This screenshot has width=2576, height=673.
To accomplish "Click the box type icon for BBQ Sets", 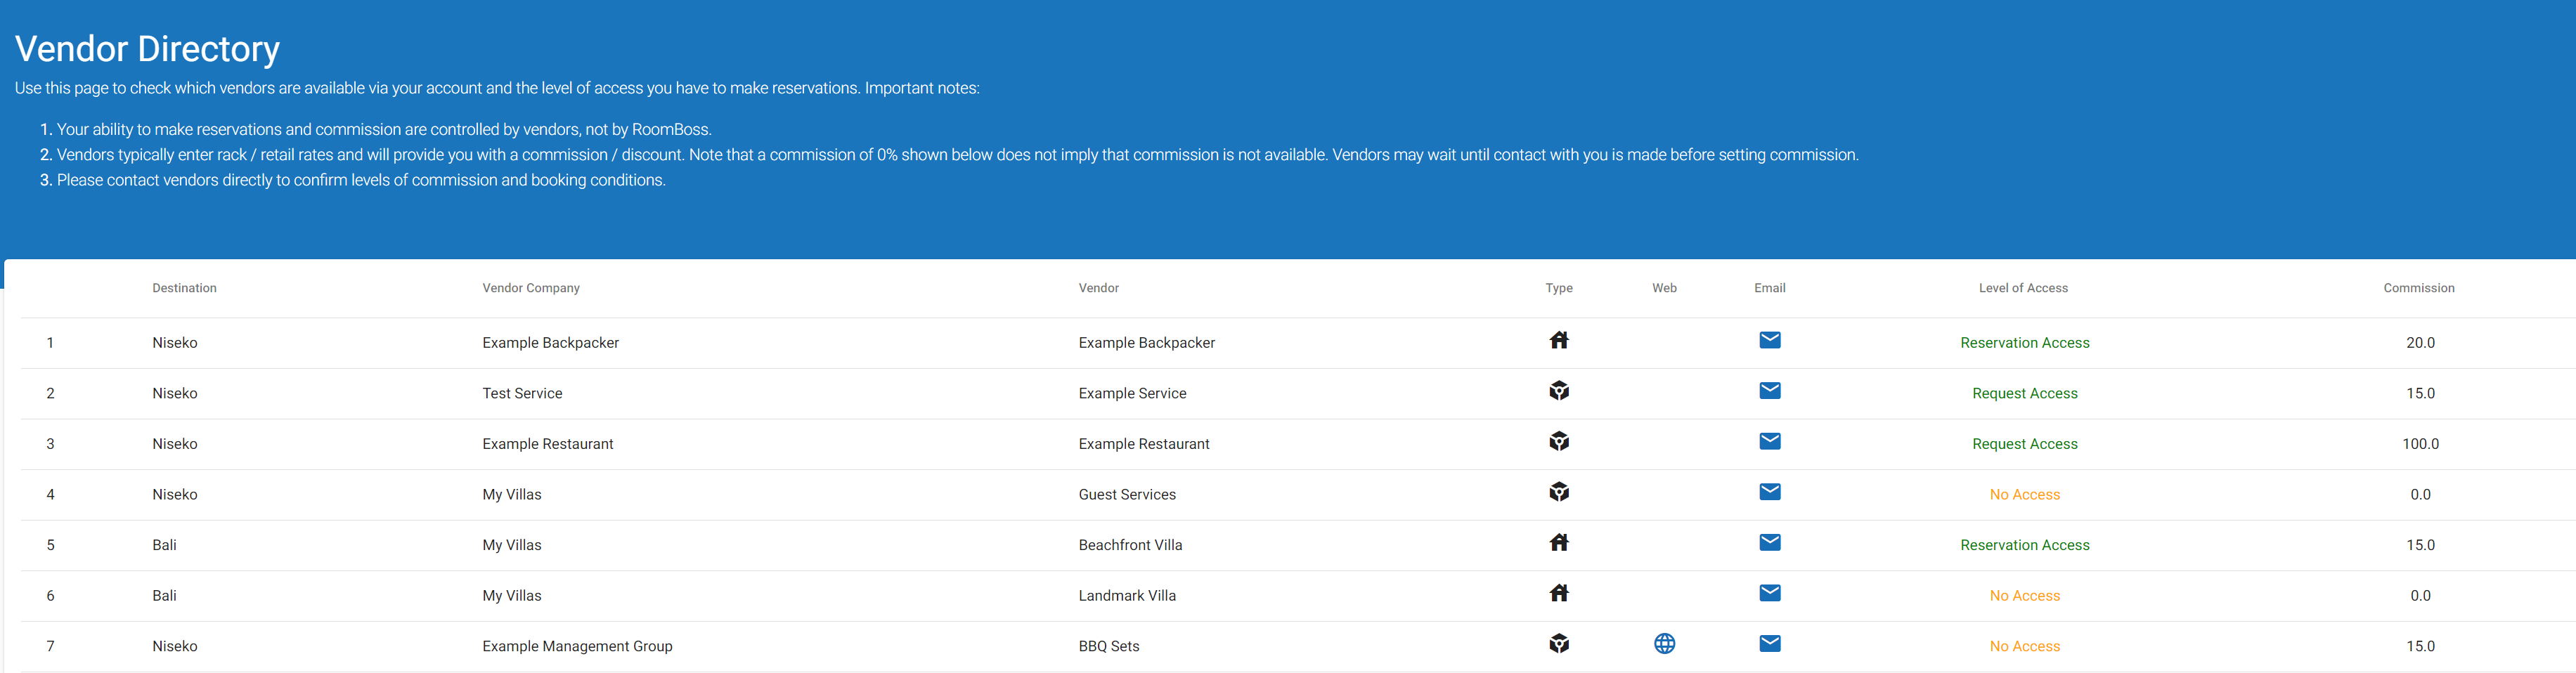I will click(x=1558, y=644).
